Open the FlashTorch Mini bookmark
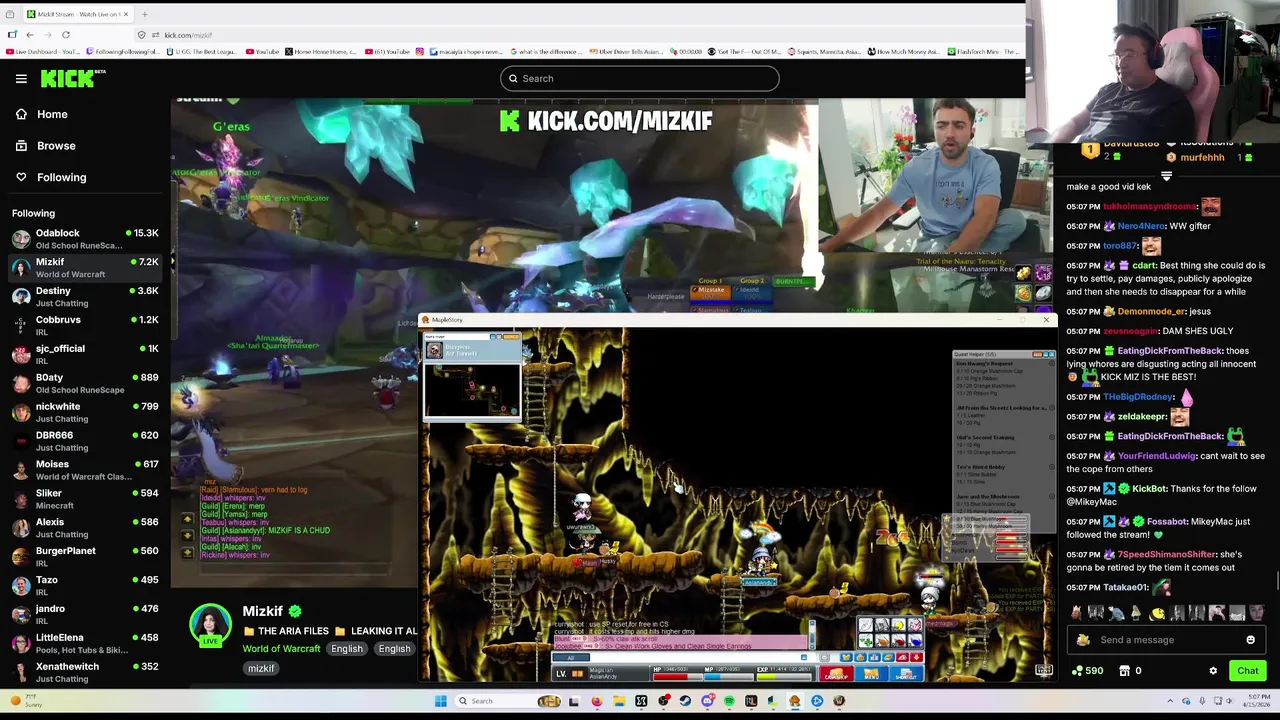The width and height of the screenshot is (1280, 720). point(981,51)
